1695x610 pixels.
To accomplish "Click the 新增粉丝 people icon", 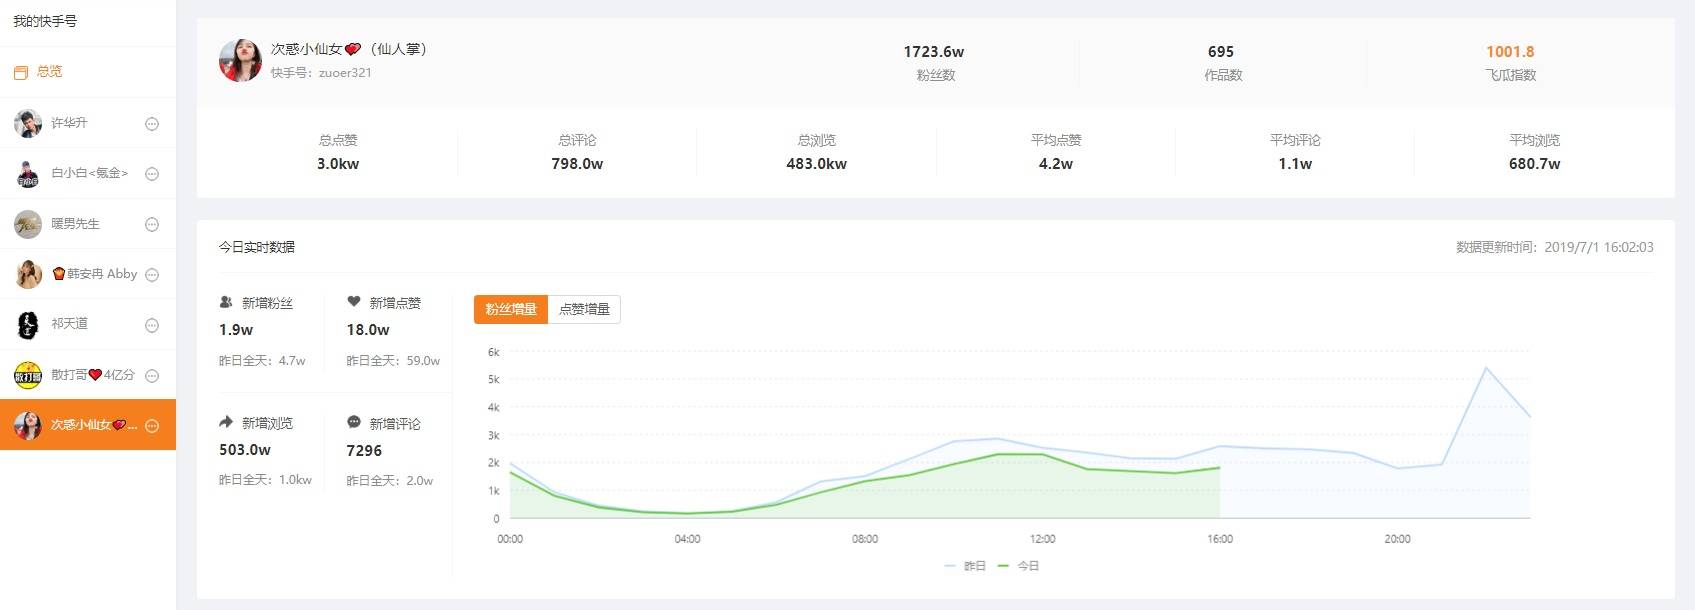I will (226, 302).
